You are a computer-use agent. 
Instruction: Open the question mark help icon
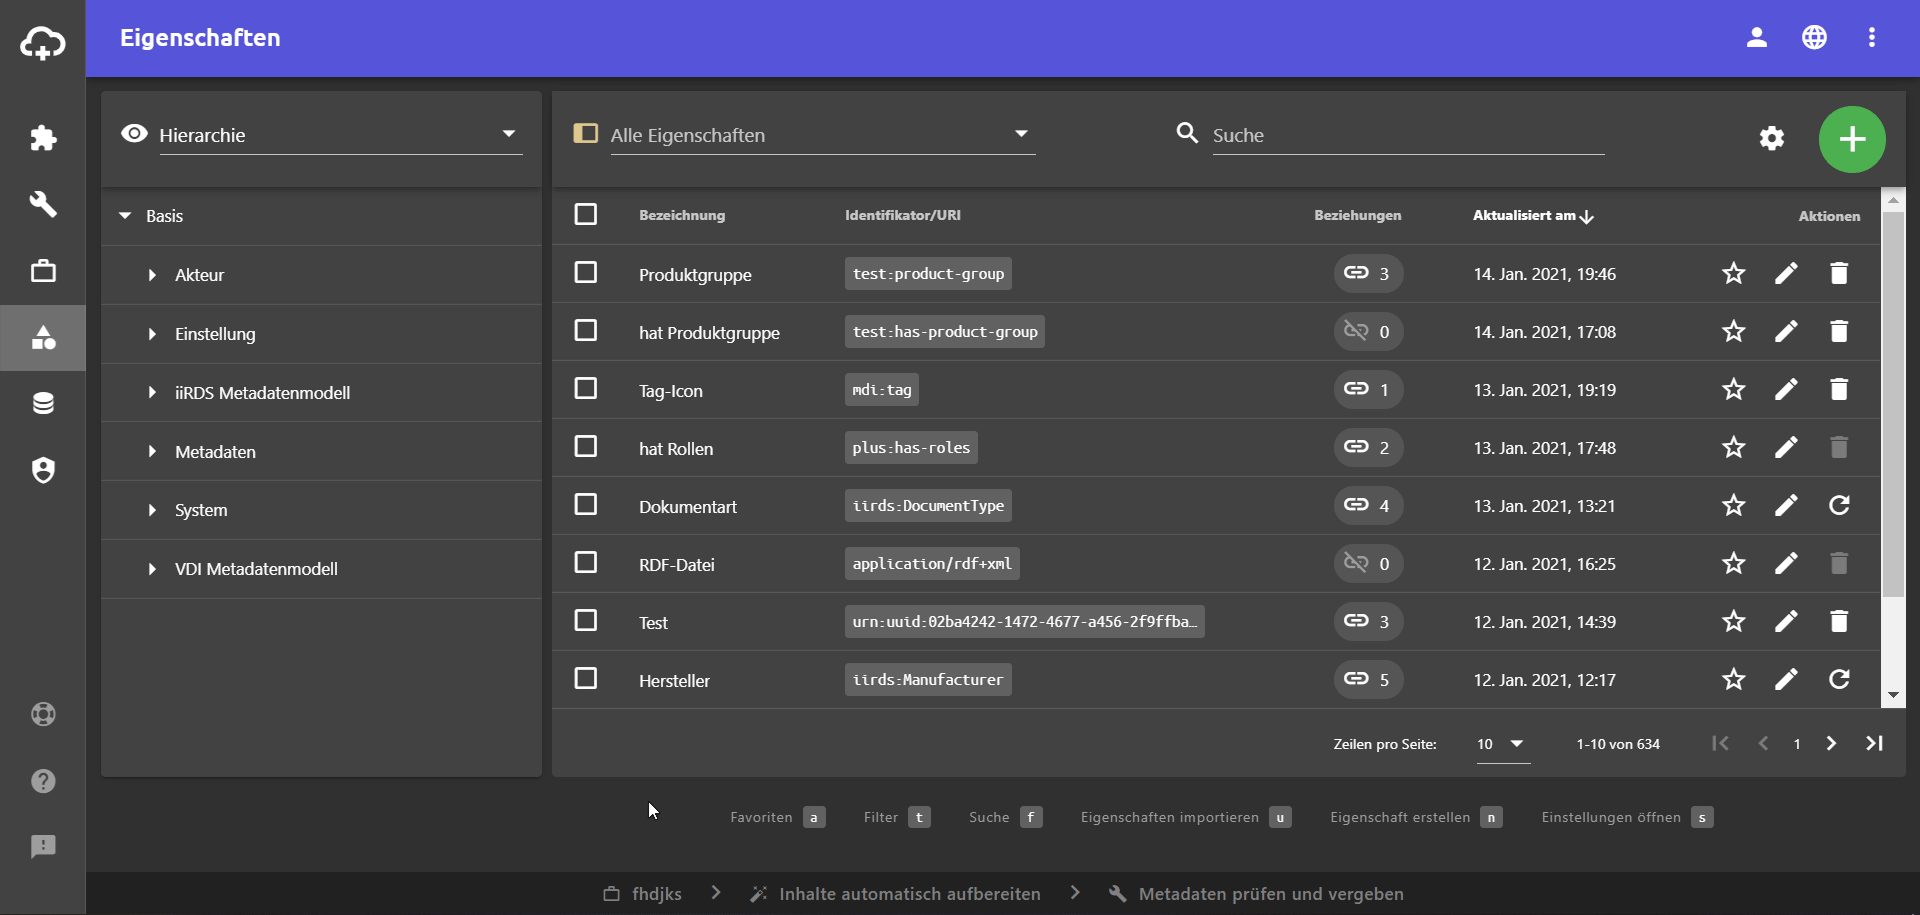[x=43, y=781]
